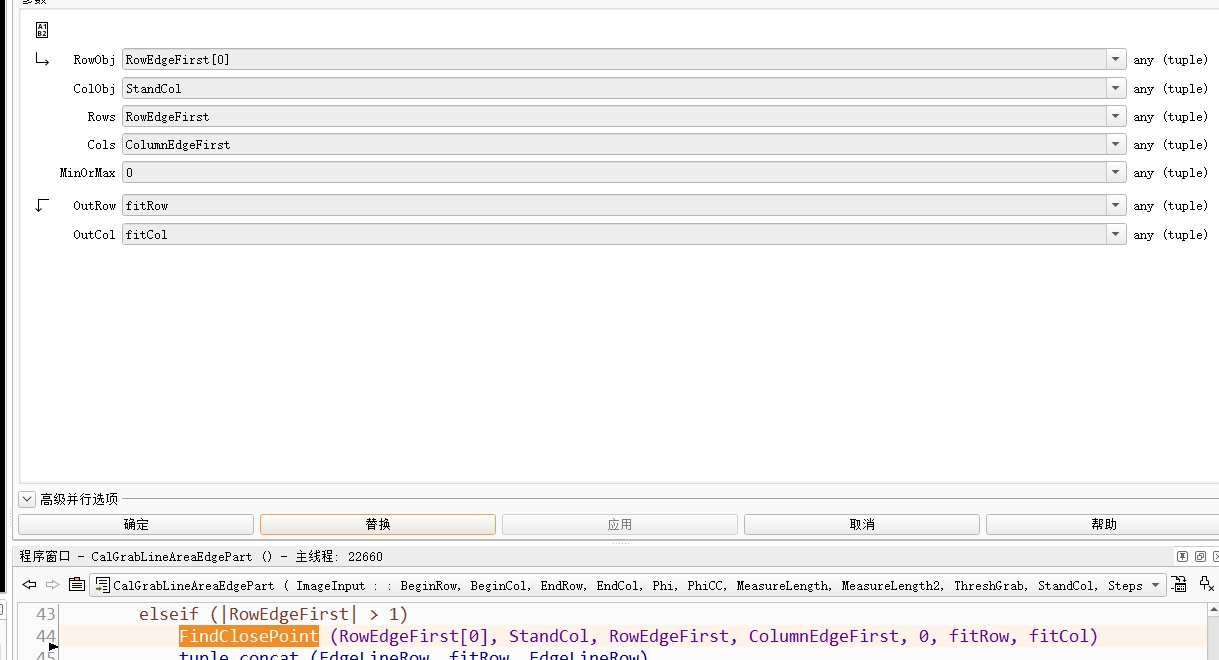This screenshot has height=660, width=1219.
Task: Collapse the 高级并行选项 section
Action: coord(27,499)
